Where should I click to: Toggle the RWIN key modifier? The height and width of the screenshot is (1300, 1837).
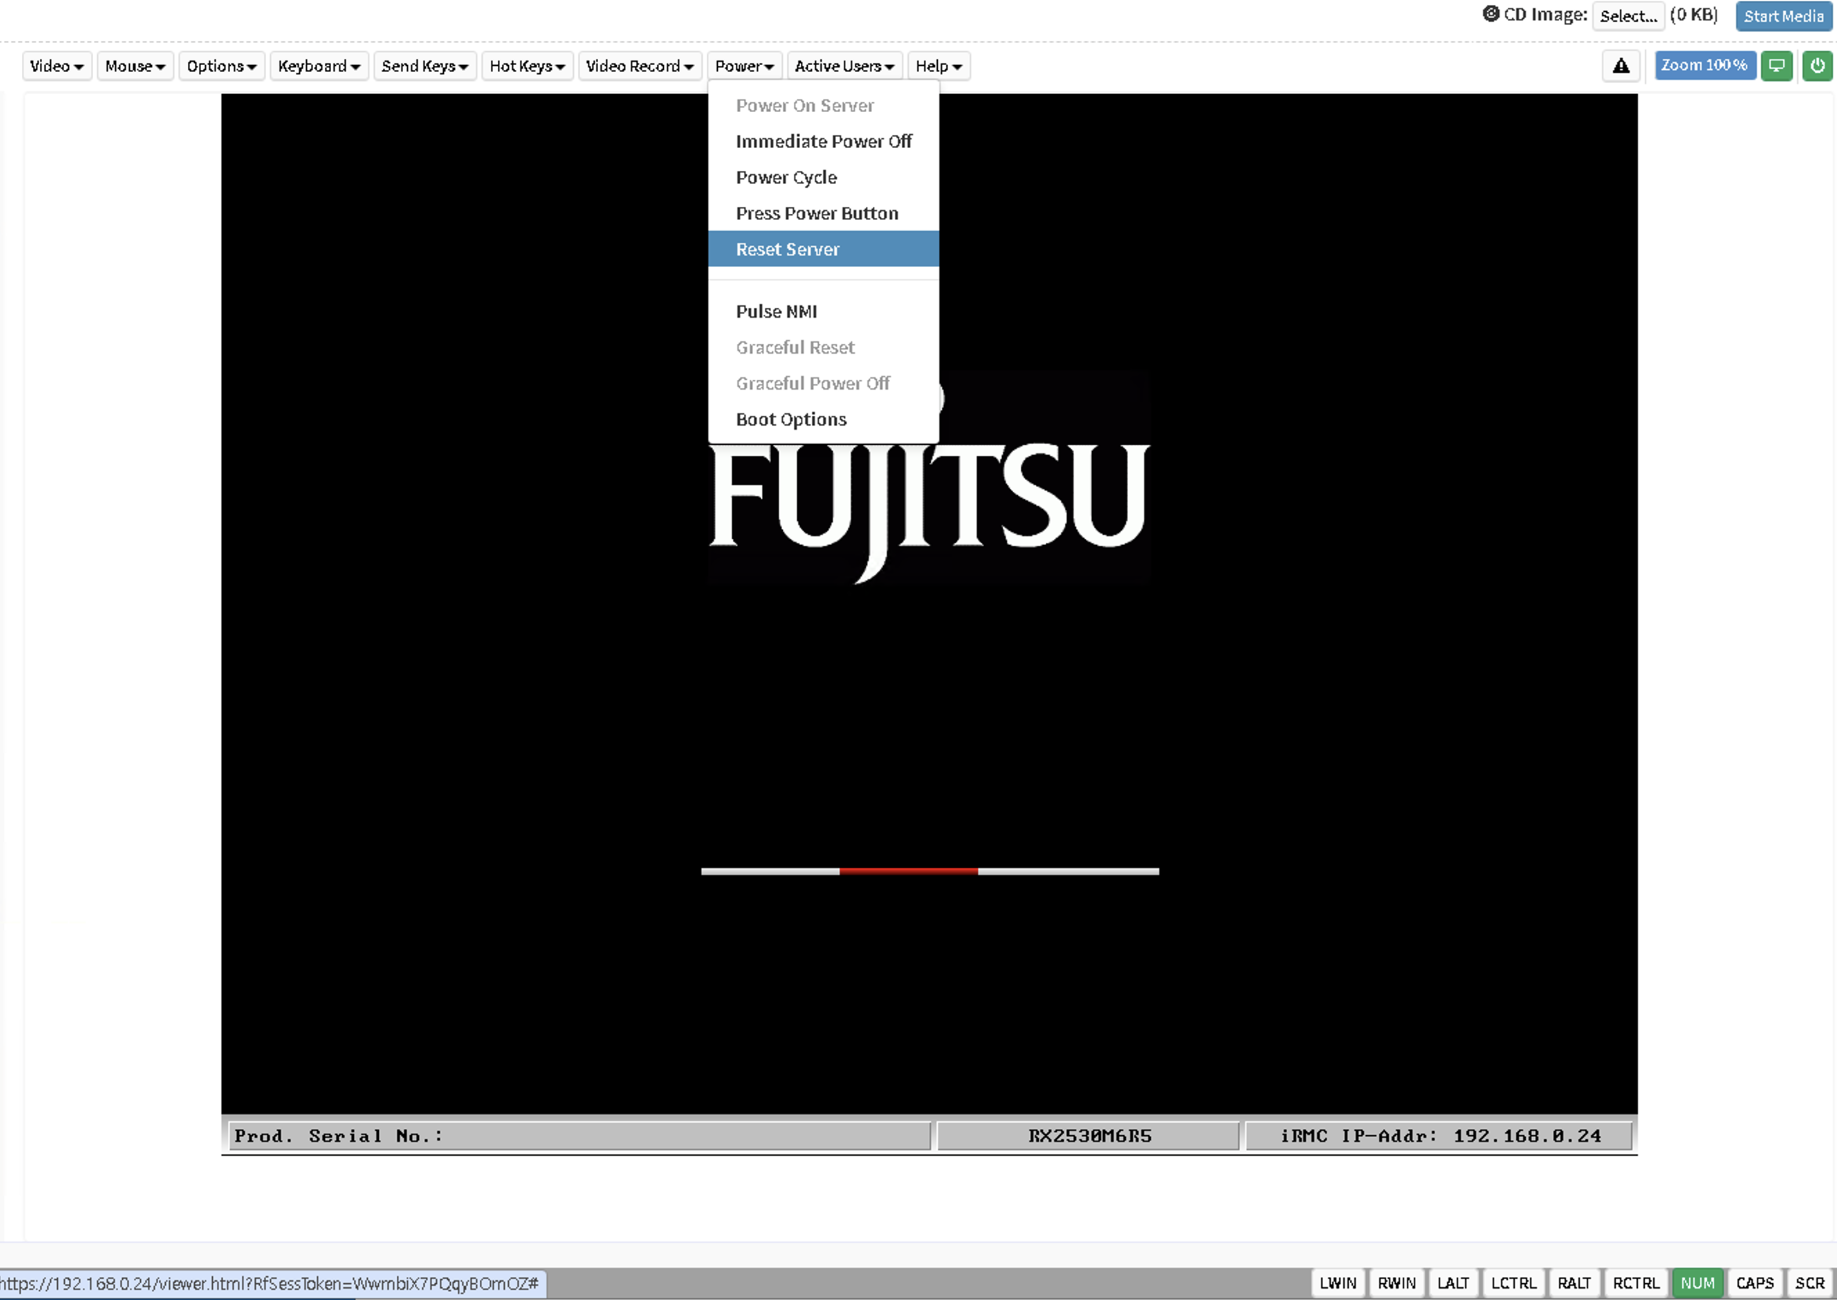click(1397, 1283)
